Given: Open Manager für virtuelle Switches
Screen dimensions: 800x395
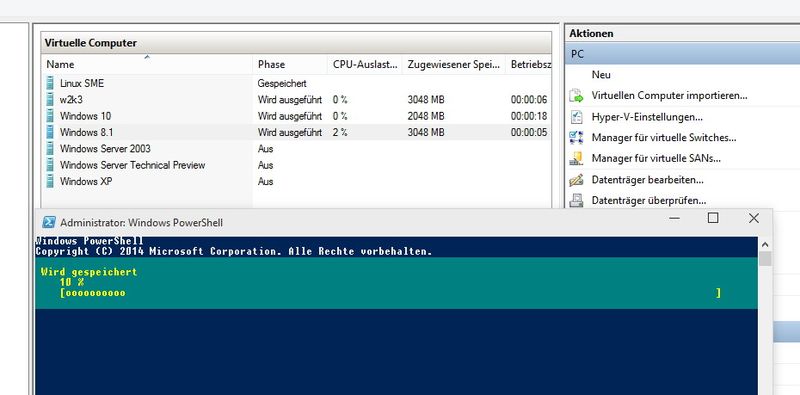Looking at the screenshot, I should click(x=664, y=138).
